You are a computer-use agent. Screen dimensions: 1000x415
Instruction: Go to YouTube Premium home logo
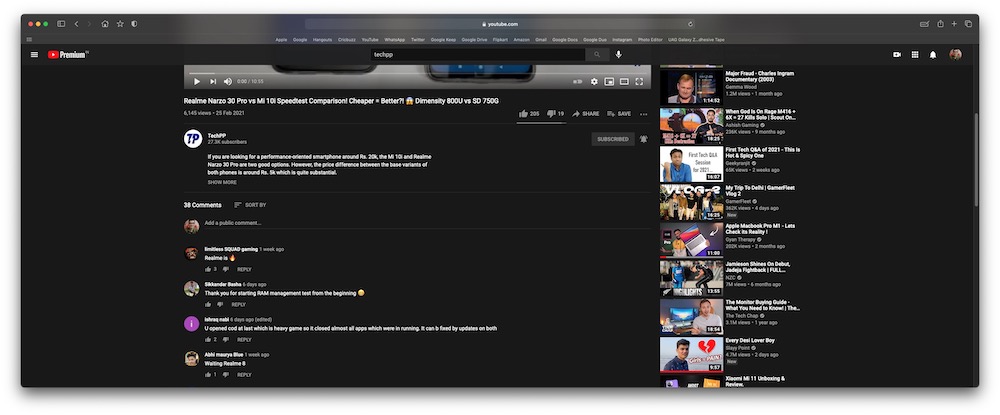tap(68, 55)
